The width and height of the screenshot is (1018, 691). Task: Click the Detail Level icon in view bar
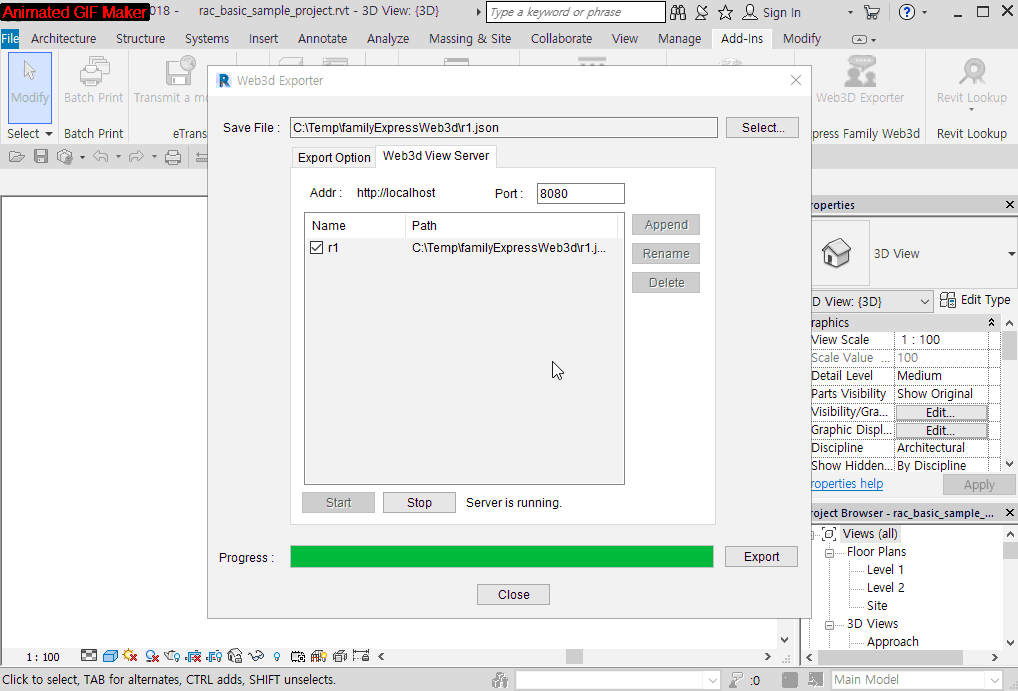[89, 656]
